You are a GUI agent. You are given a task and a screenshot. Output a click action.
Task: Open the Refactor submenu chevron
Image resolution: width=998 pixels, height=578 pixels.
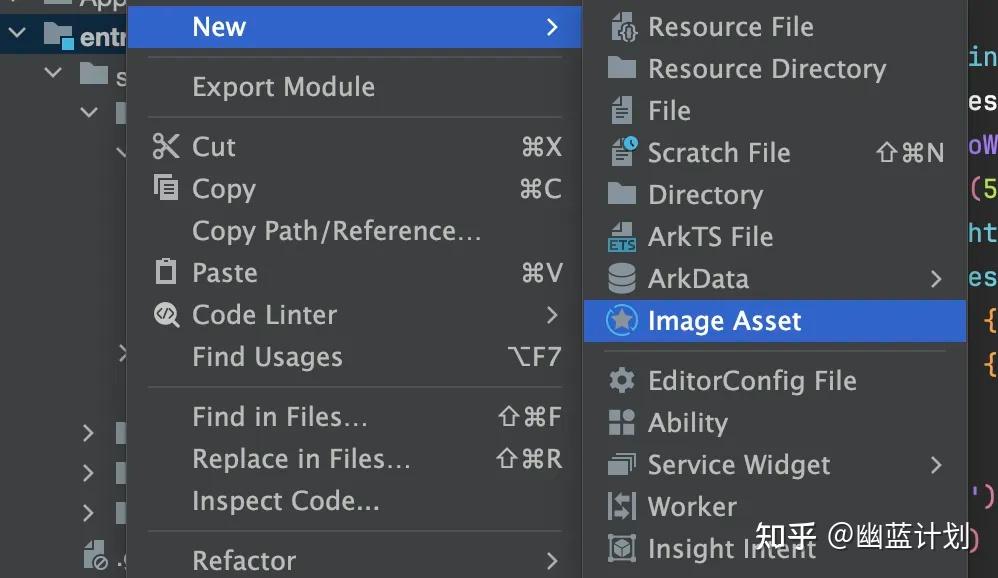[x=552, y=561]
